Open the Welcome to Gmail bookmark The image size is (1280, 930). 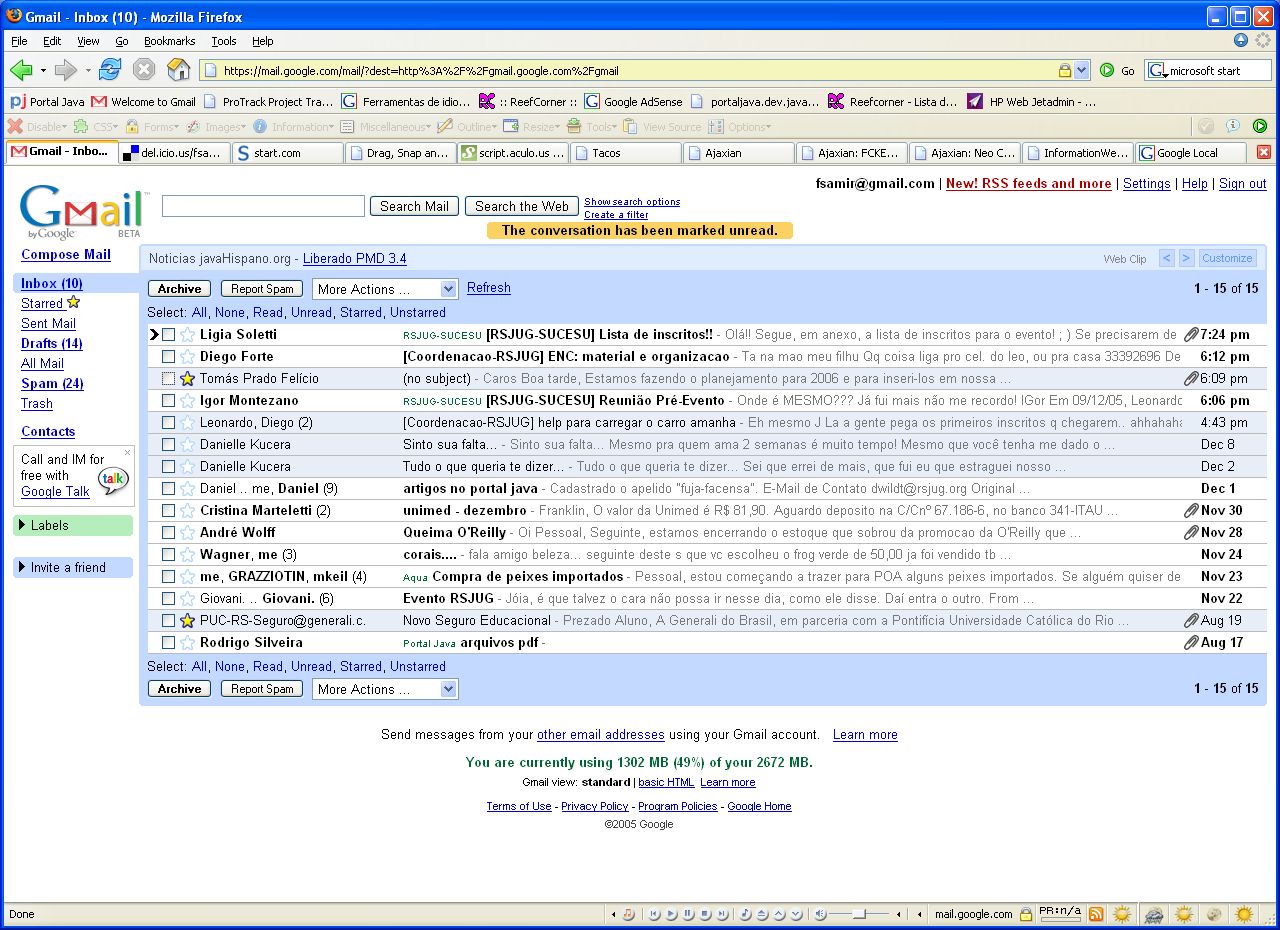143,101
